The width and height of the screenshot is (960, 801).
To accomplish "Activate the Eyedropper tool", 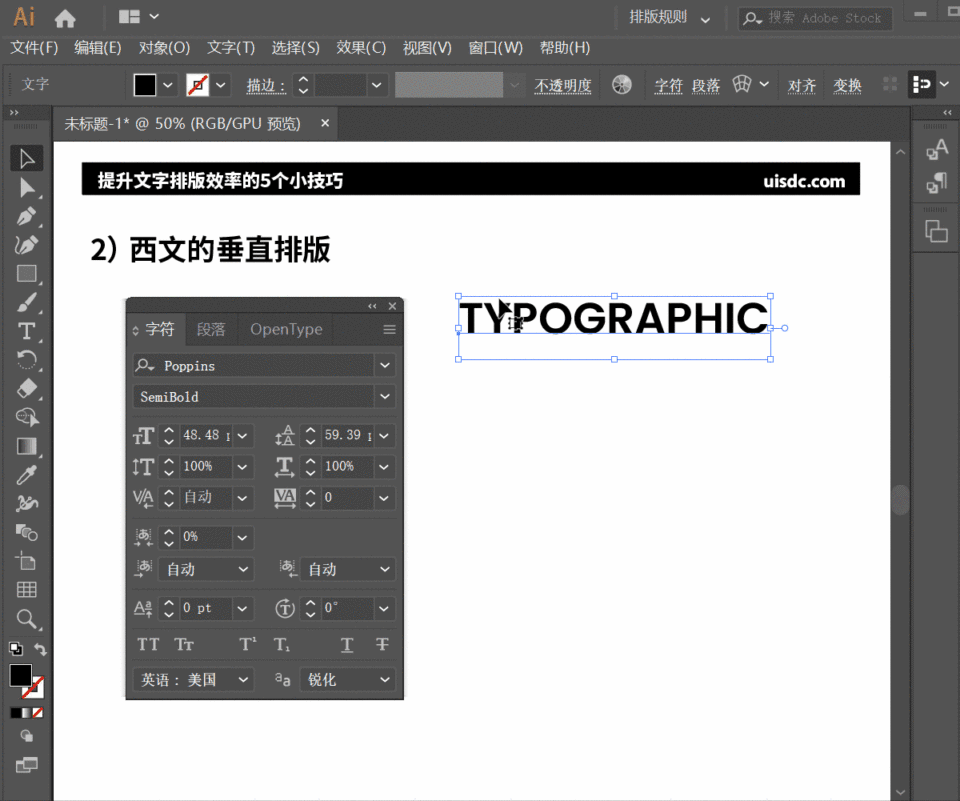I will 27,474.
